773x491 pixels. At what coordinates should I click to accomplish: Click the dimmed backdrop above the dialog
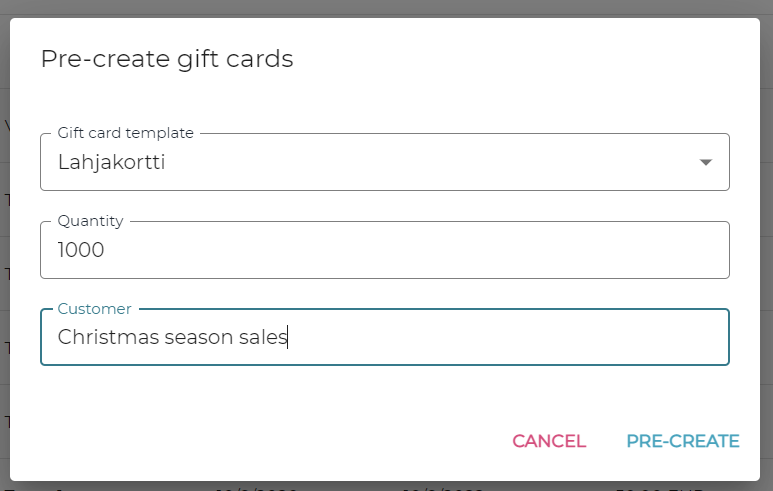point(386,8)
